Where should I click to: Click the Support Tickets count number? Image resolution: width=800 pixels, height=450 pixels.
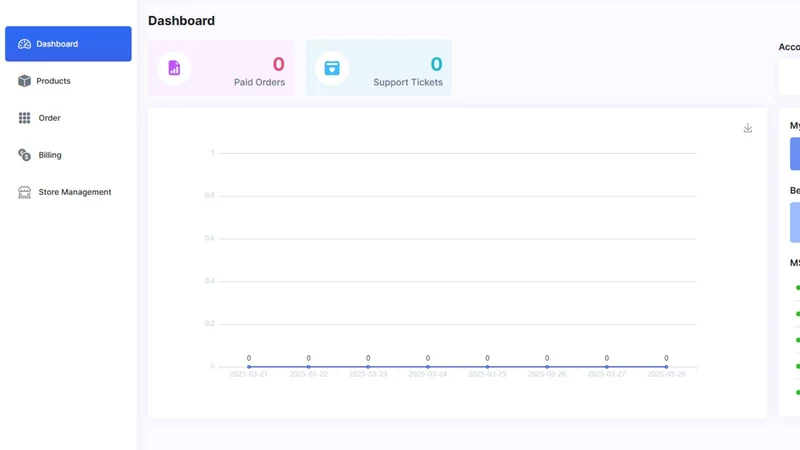coord(436,64)
